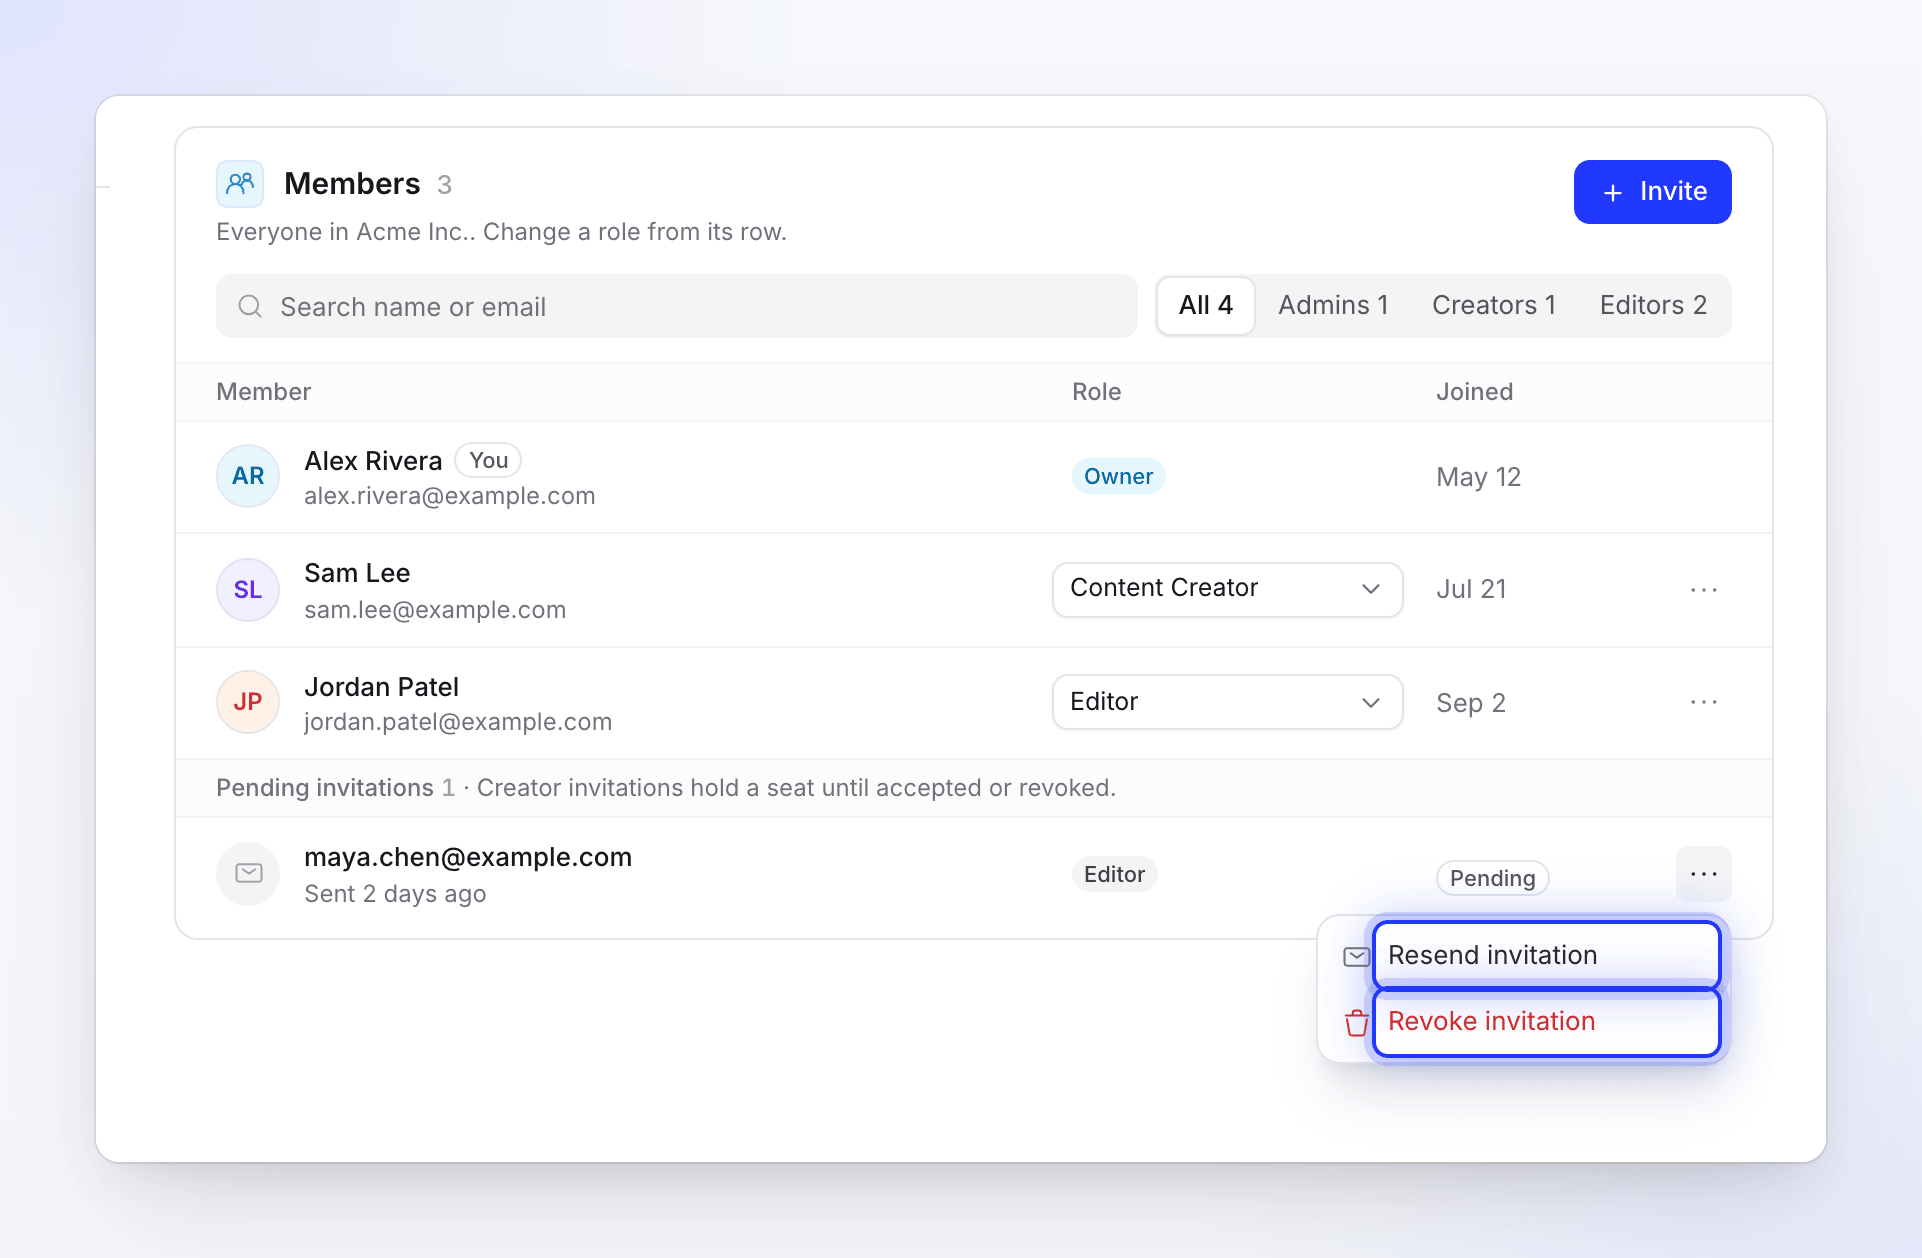Open the Content Creator role dropdown for Sam Lee
Image resolution: width=1922 pixels, height=1258 pixels.
pyautogui.click(x=1227, y=590)
